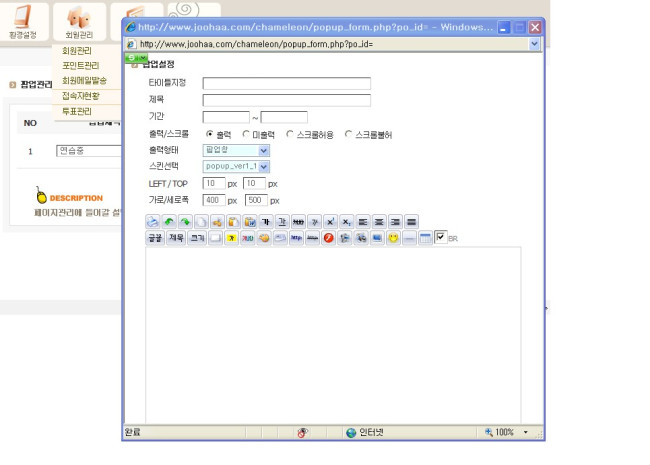The height and width of the screenshot is (465, 650).
Task: Center align text in editor
Action: click(x=379, y=222)
